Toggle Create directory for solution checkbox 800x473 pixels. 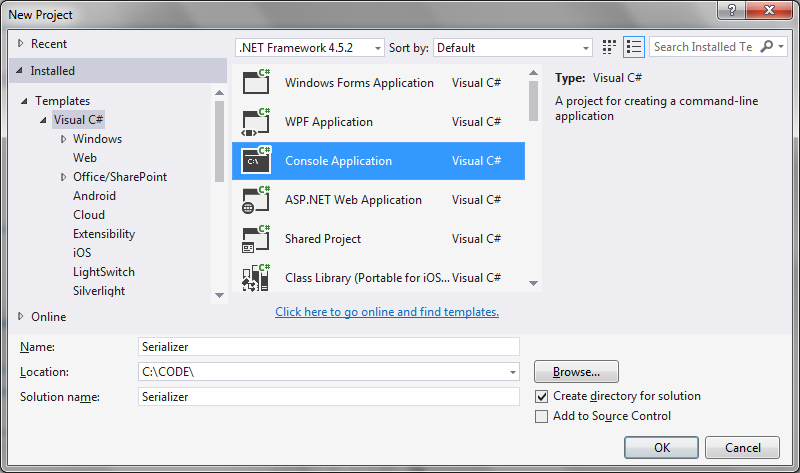coord(541,396)
